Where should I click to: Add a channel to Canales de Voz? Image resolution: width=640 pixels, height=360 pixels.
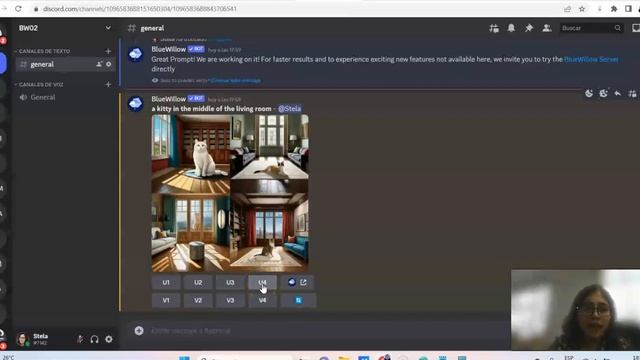(108, 84)
